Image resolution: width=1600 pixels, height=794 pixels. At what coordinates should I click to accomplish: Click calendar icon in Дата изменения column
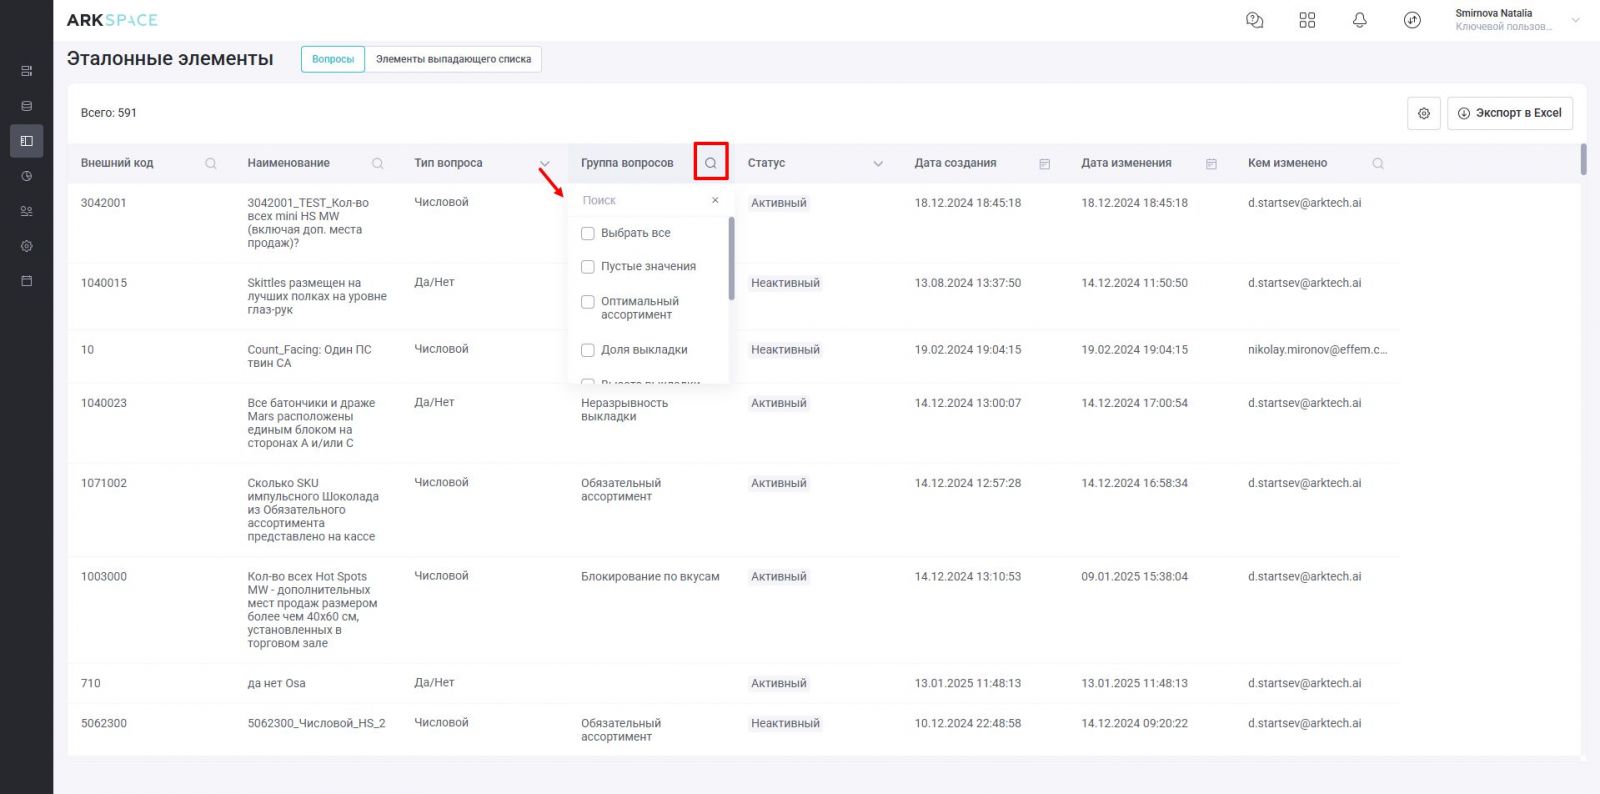(1211, 163)
